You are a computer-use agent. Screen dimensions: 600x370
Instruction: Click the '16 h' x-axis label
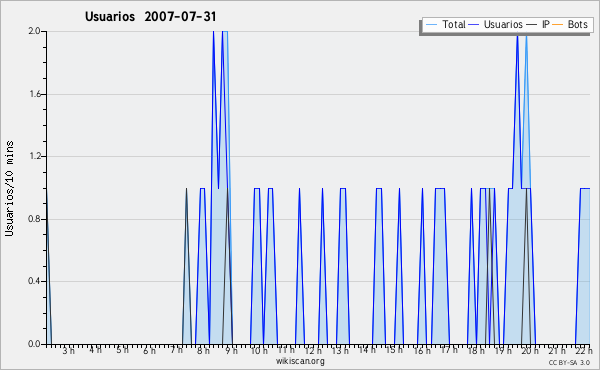tap(422, 351)
